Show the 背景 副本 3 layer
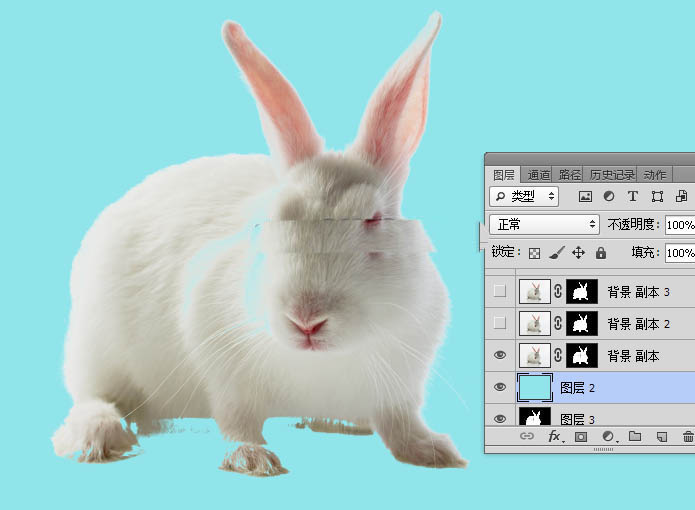The width and height of the screenshot is (695, 510). pos(500,291)
